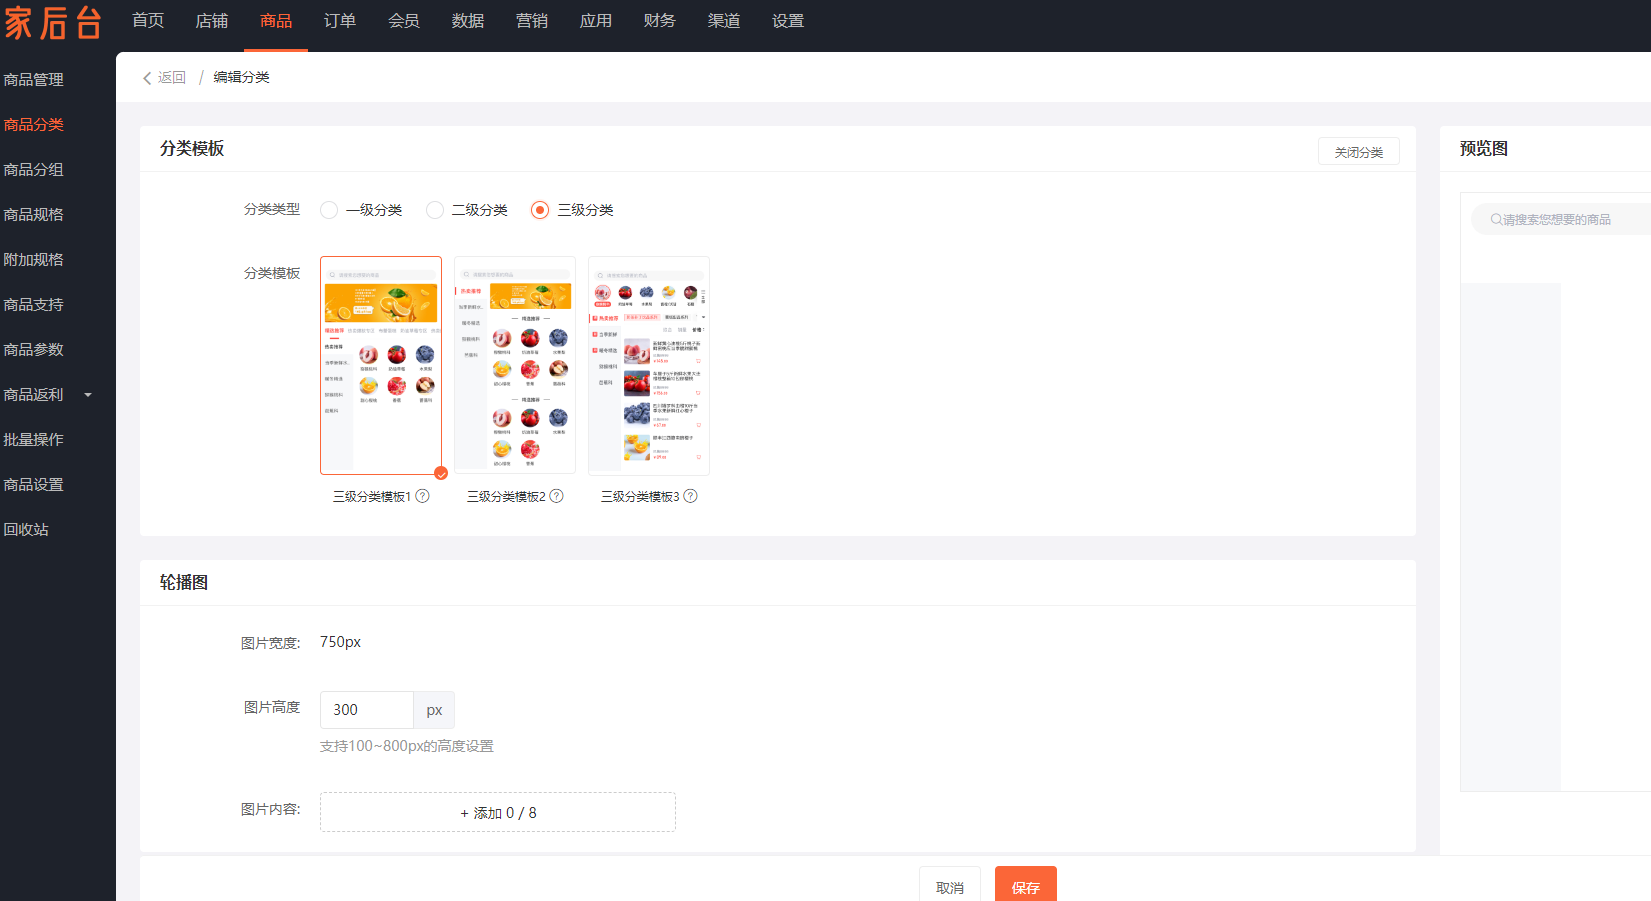Select the 三级分类 radio button

coord(540,210)
